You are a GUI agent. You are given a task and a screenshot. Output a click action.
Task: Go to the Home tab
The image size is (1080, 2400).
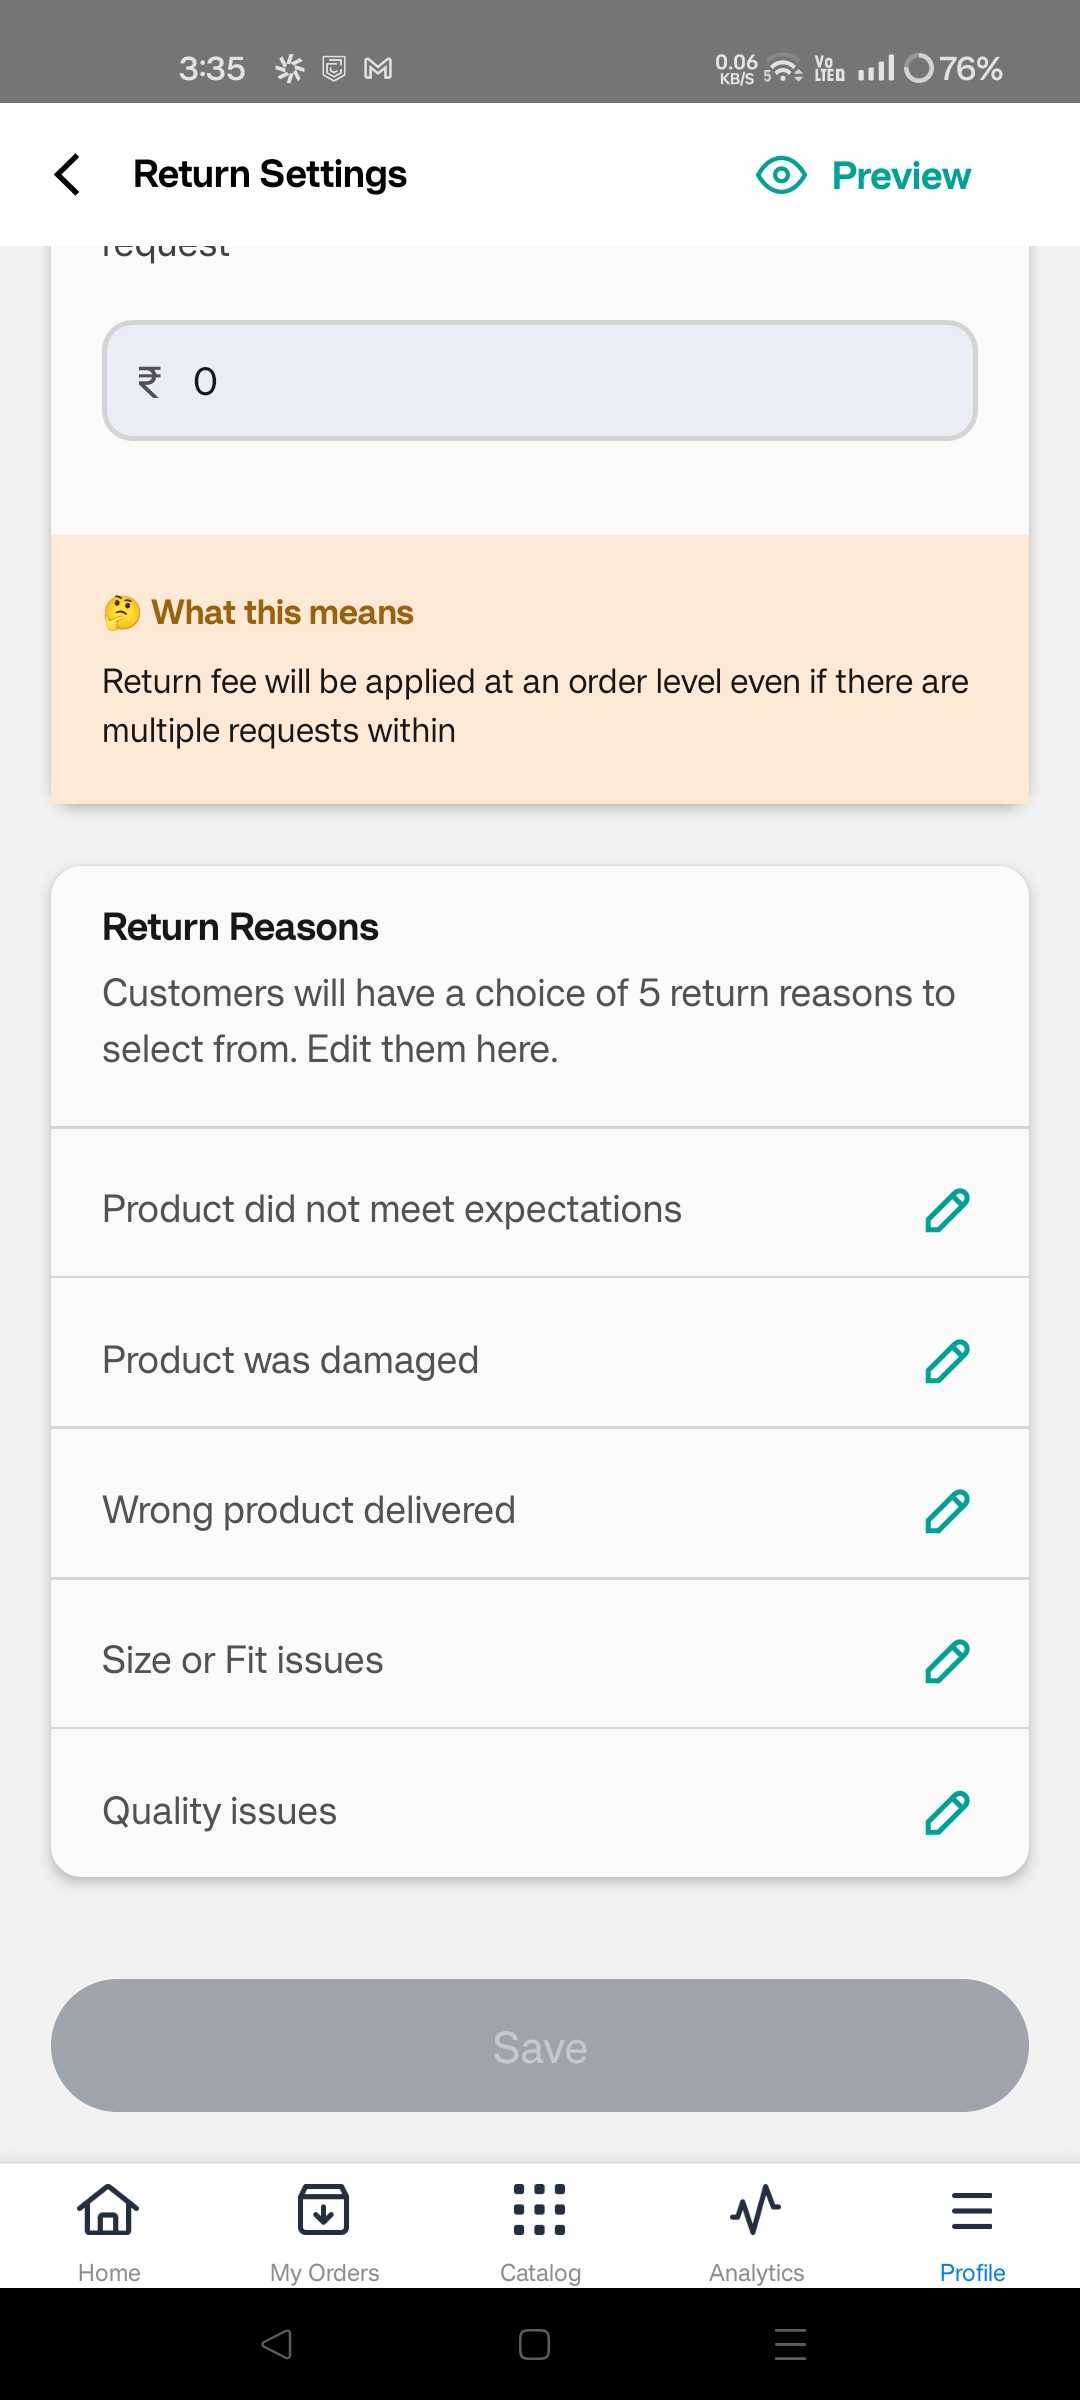pos(109,2228)
